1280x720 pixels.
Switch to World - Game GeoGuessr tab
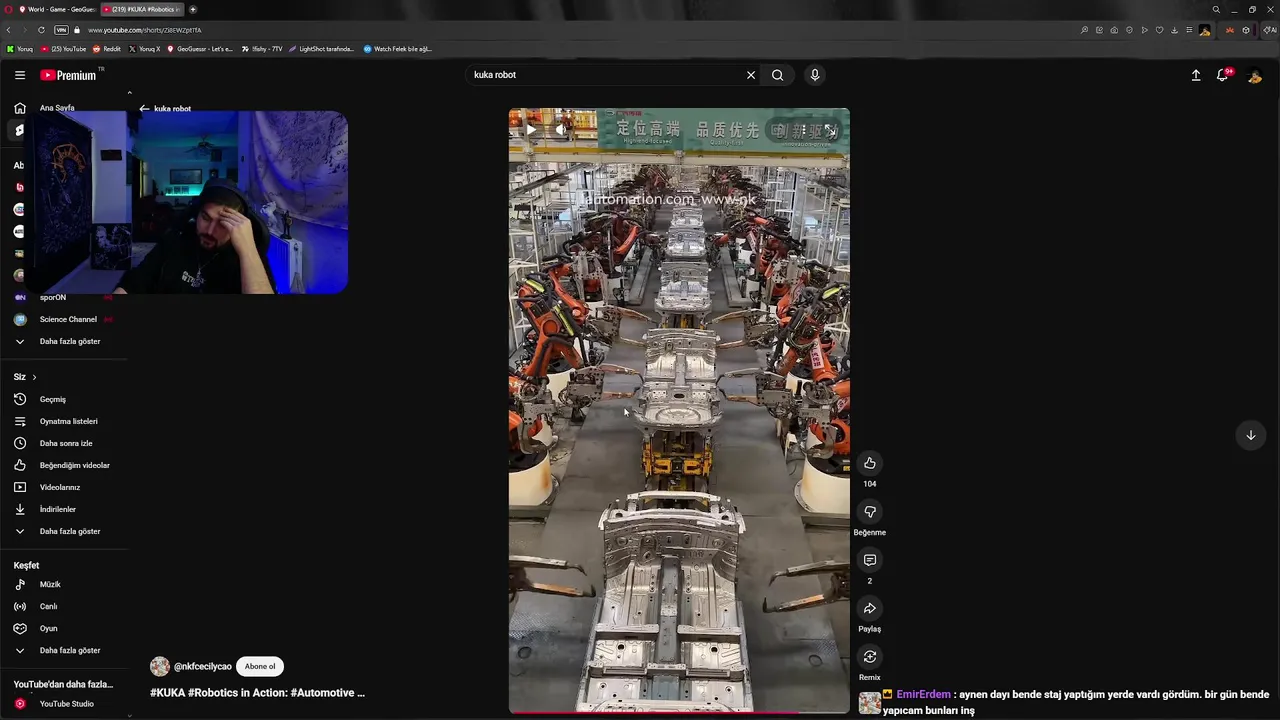(57, 9)
